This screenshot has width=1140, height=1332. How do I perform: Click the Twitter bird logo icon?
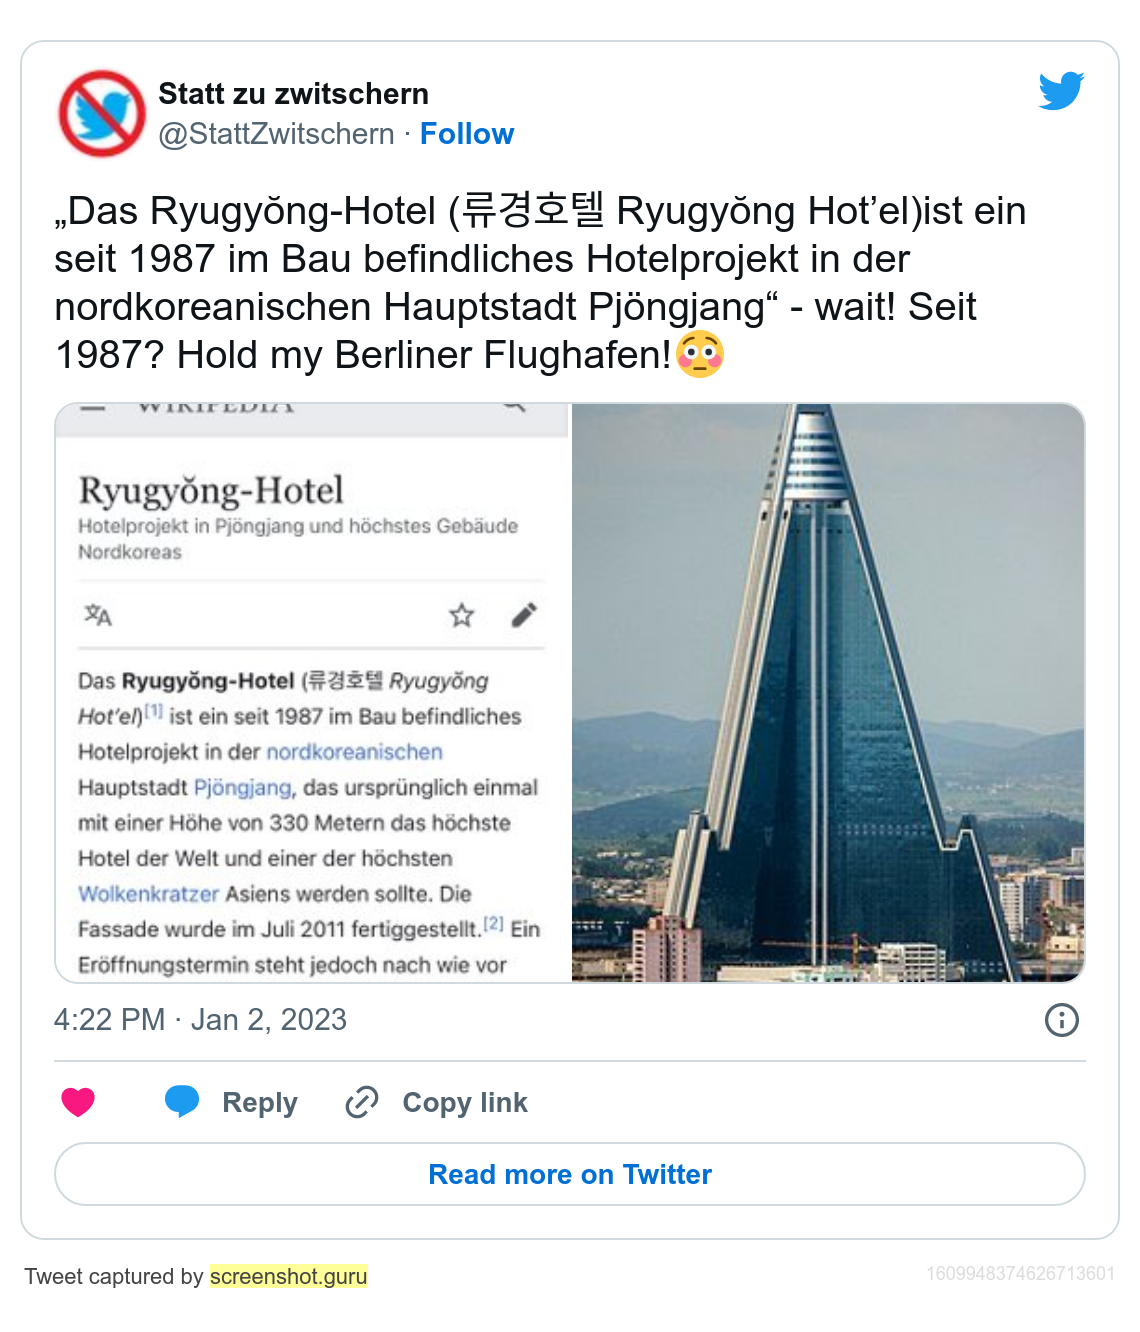coord(1061,91)
